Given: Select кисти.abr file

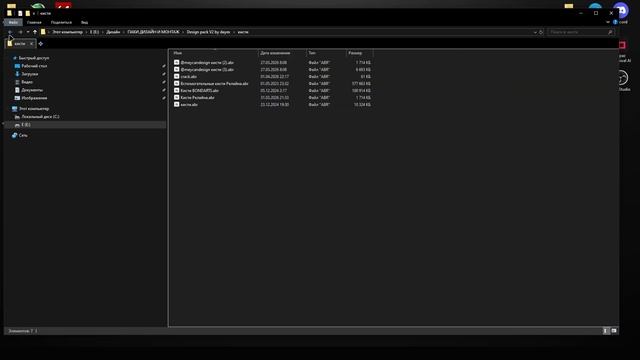Looking at the screenshot, I should pos(189,104).
